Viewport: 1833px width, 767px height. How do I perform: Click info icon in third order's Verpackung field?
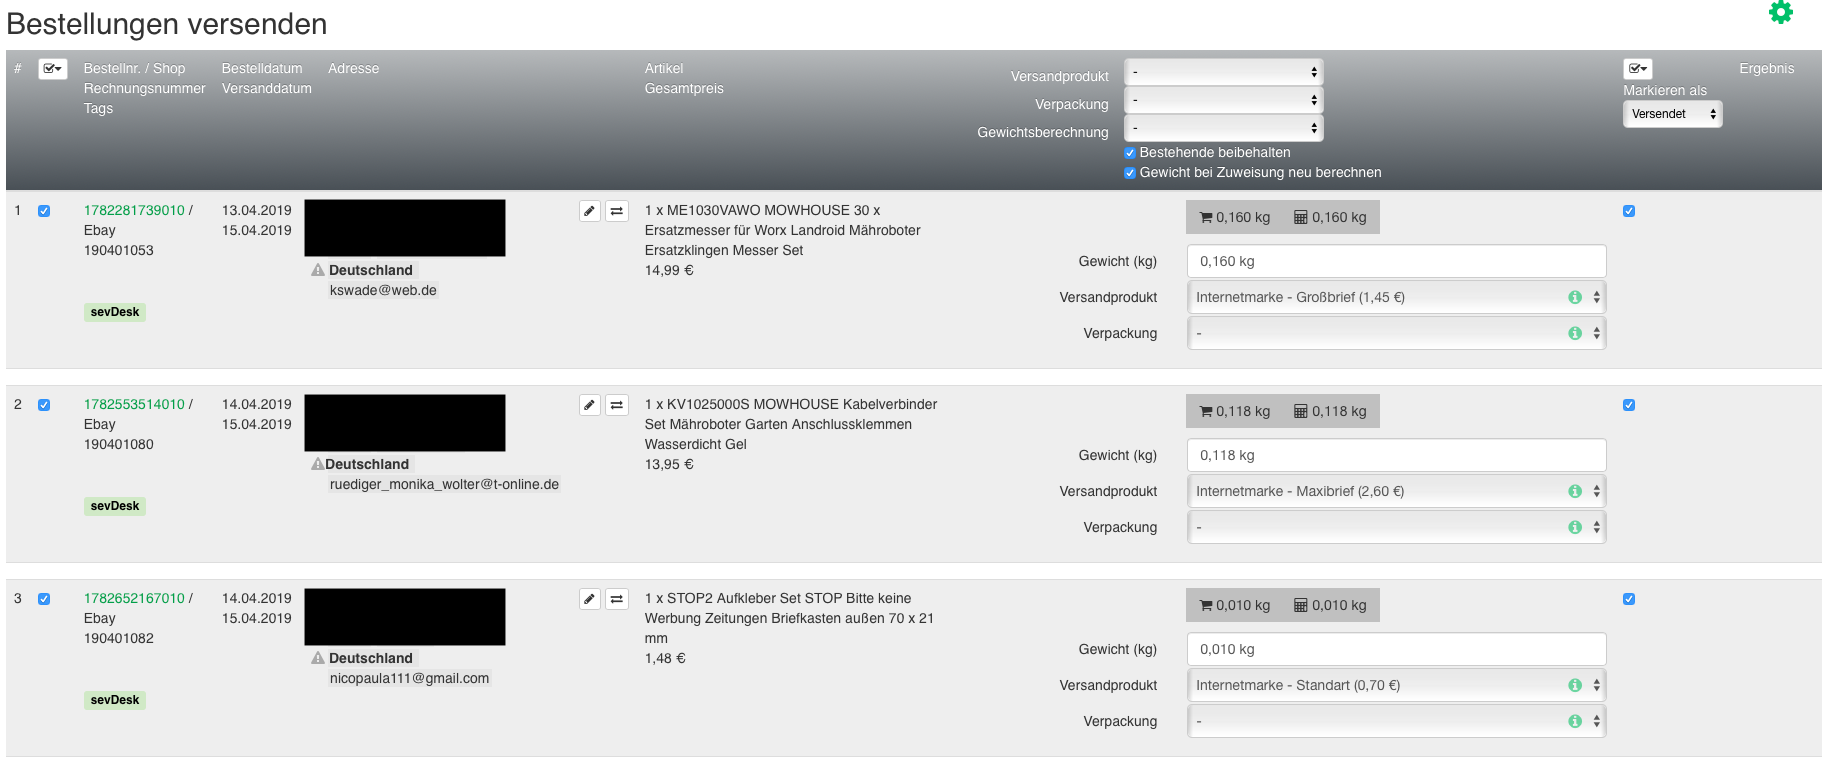[x=1575, y=721]
